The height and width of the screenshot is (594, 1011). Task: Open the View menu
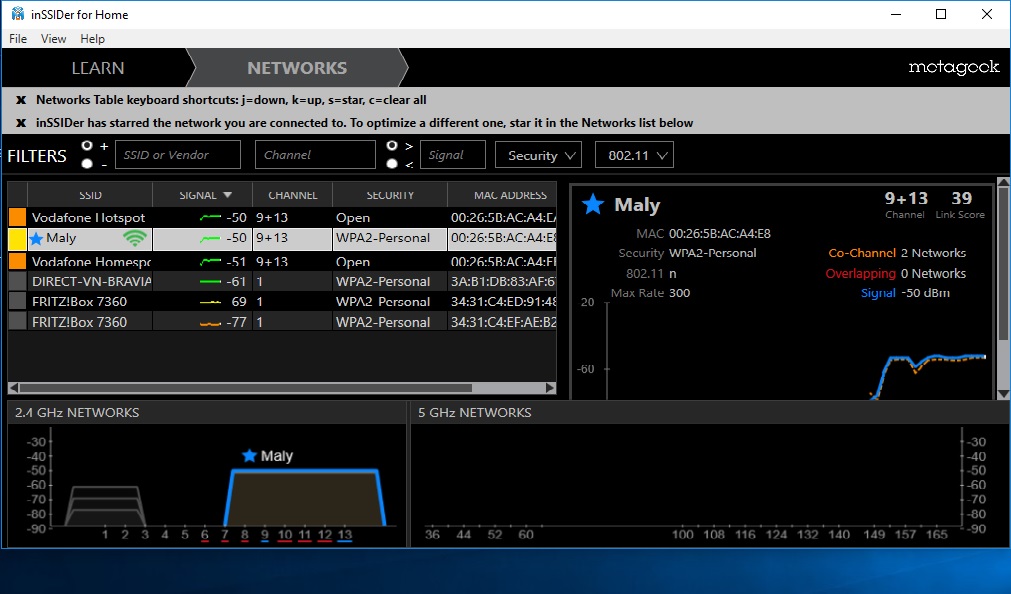coord(54,39)
